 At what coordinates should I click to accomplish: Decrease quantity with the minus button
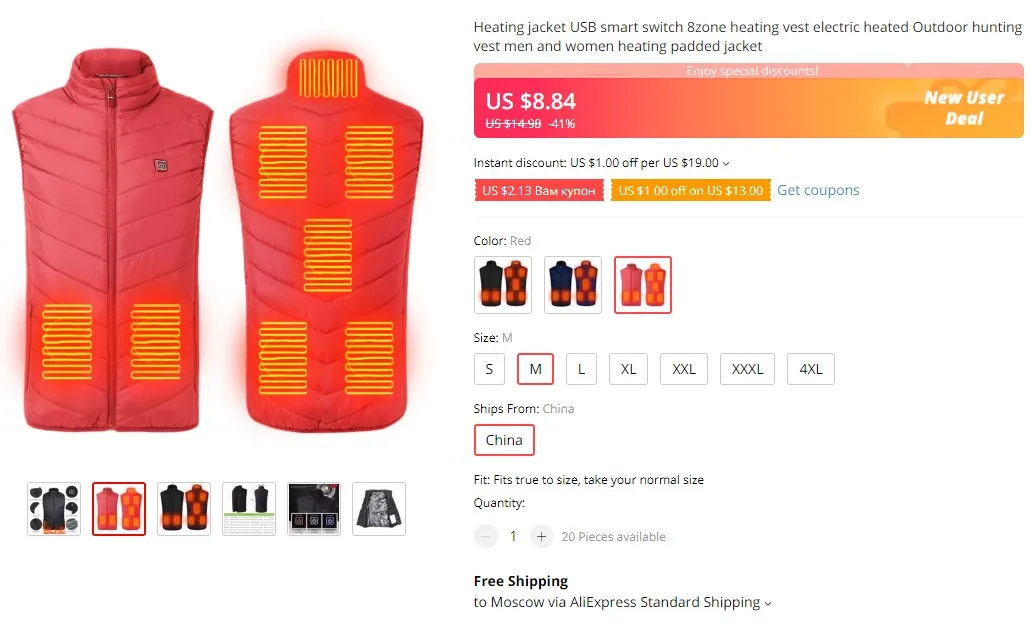coord(485,536)
